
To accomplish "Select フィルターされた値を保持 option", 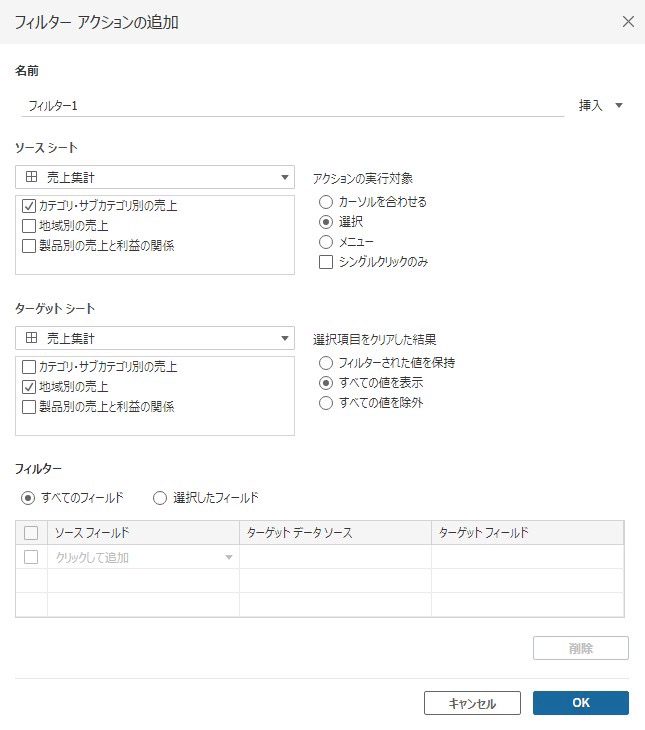I will pyautogui.click(x=326, y=362).
